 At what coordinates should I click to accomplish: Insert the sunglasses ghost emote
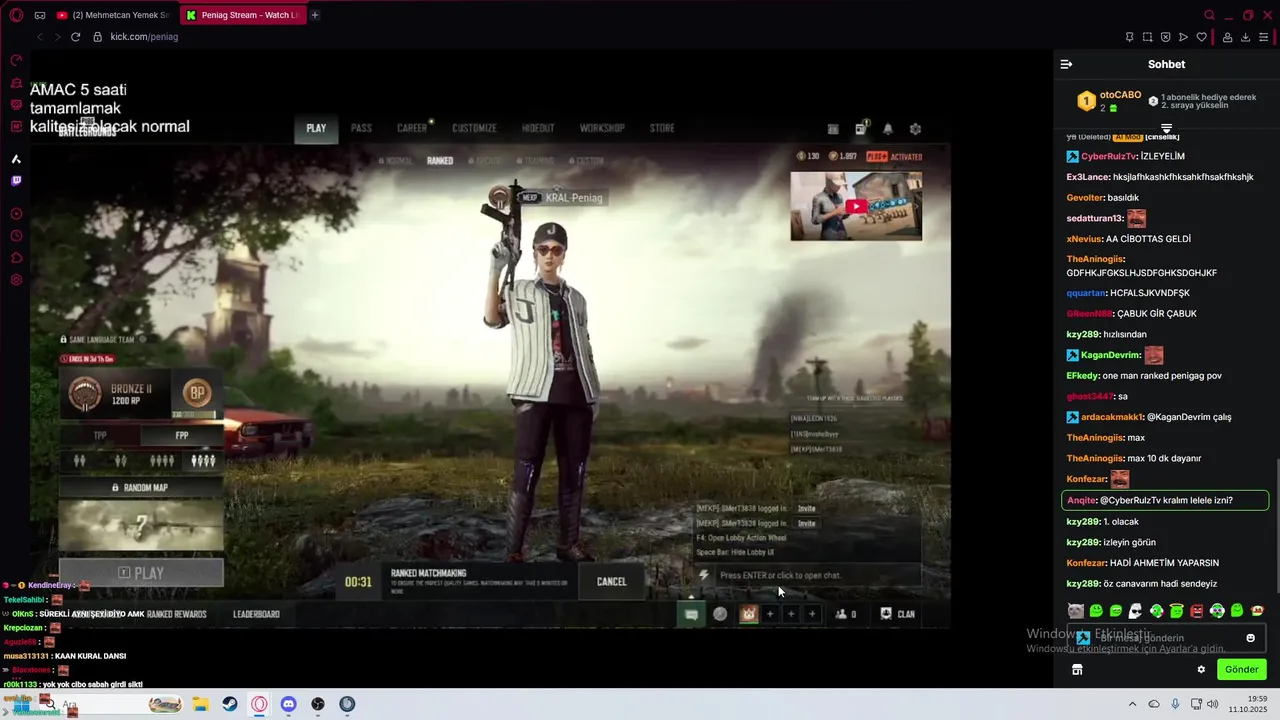click(1136, 611)
